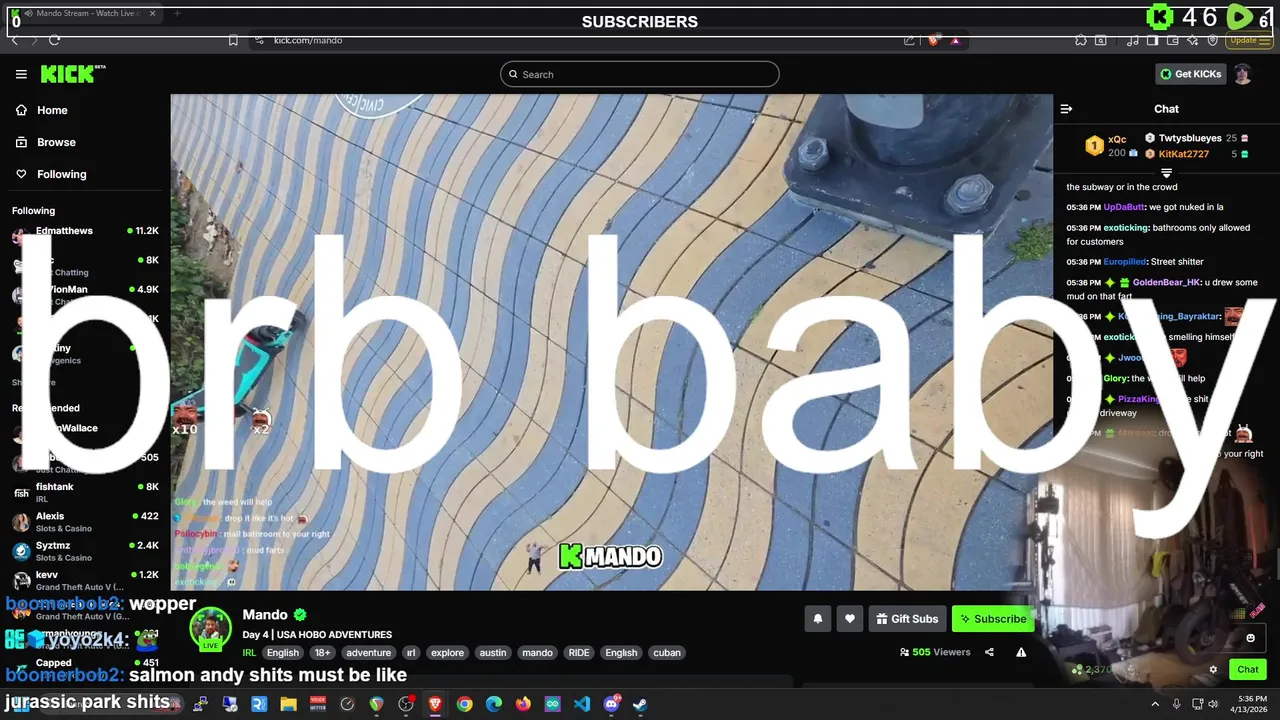The image size is (1280, 720).
Task: Click GoldenBear_HK username in chat
Action: coord(1166,283)
